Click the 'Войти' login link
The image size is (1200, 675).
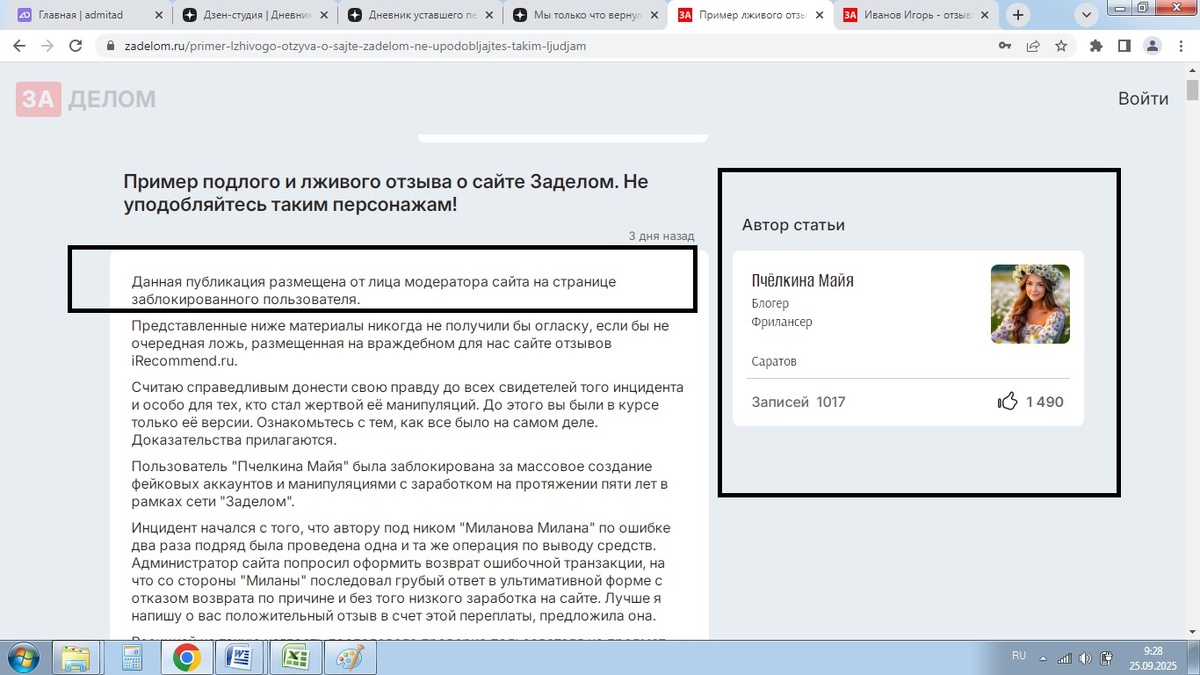pyautogui.click(x=1143, y=98)
